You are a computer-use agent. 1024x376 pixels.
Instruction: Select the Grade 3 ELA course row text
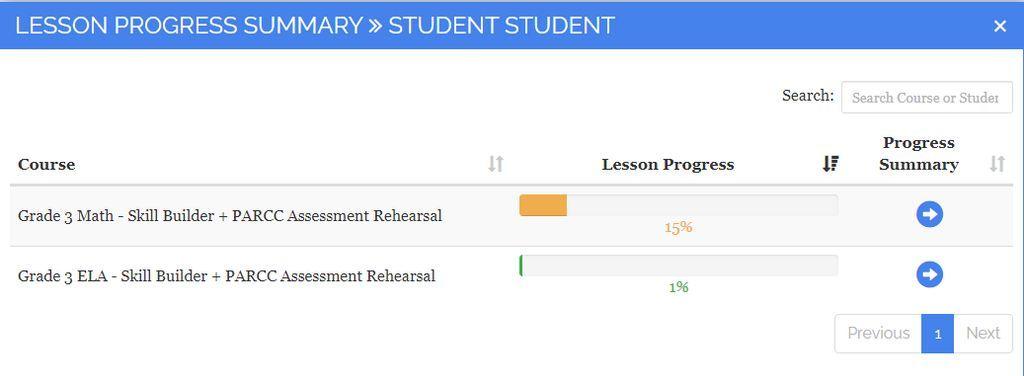point(227,275)
